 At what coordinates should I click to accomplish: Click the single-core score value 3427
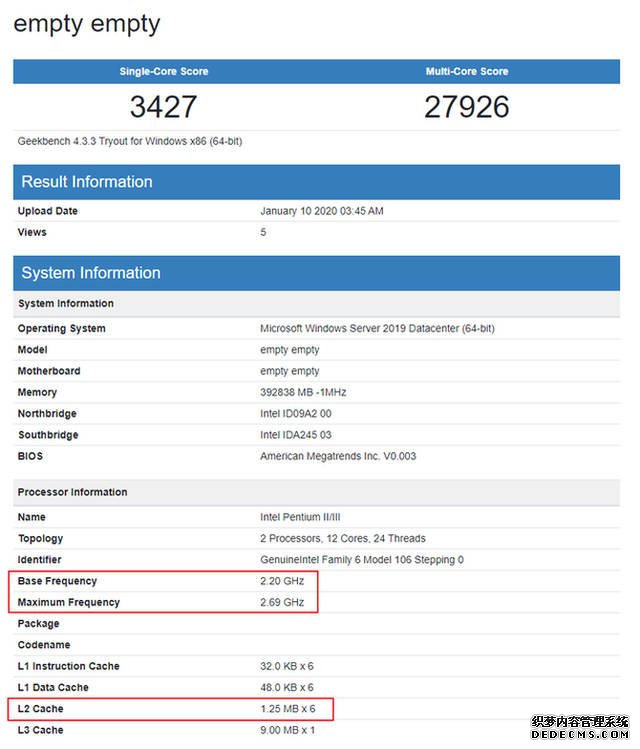[x=163, y=107]
